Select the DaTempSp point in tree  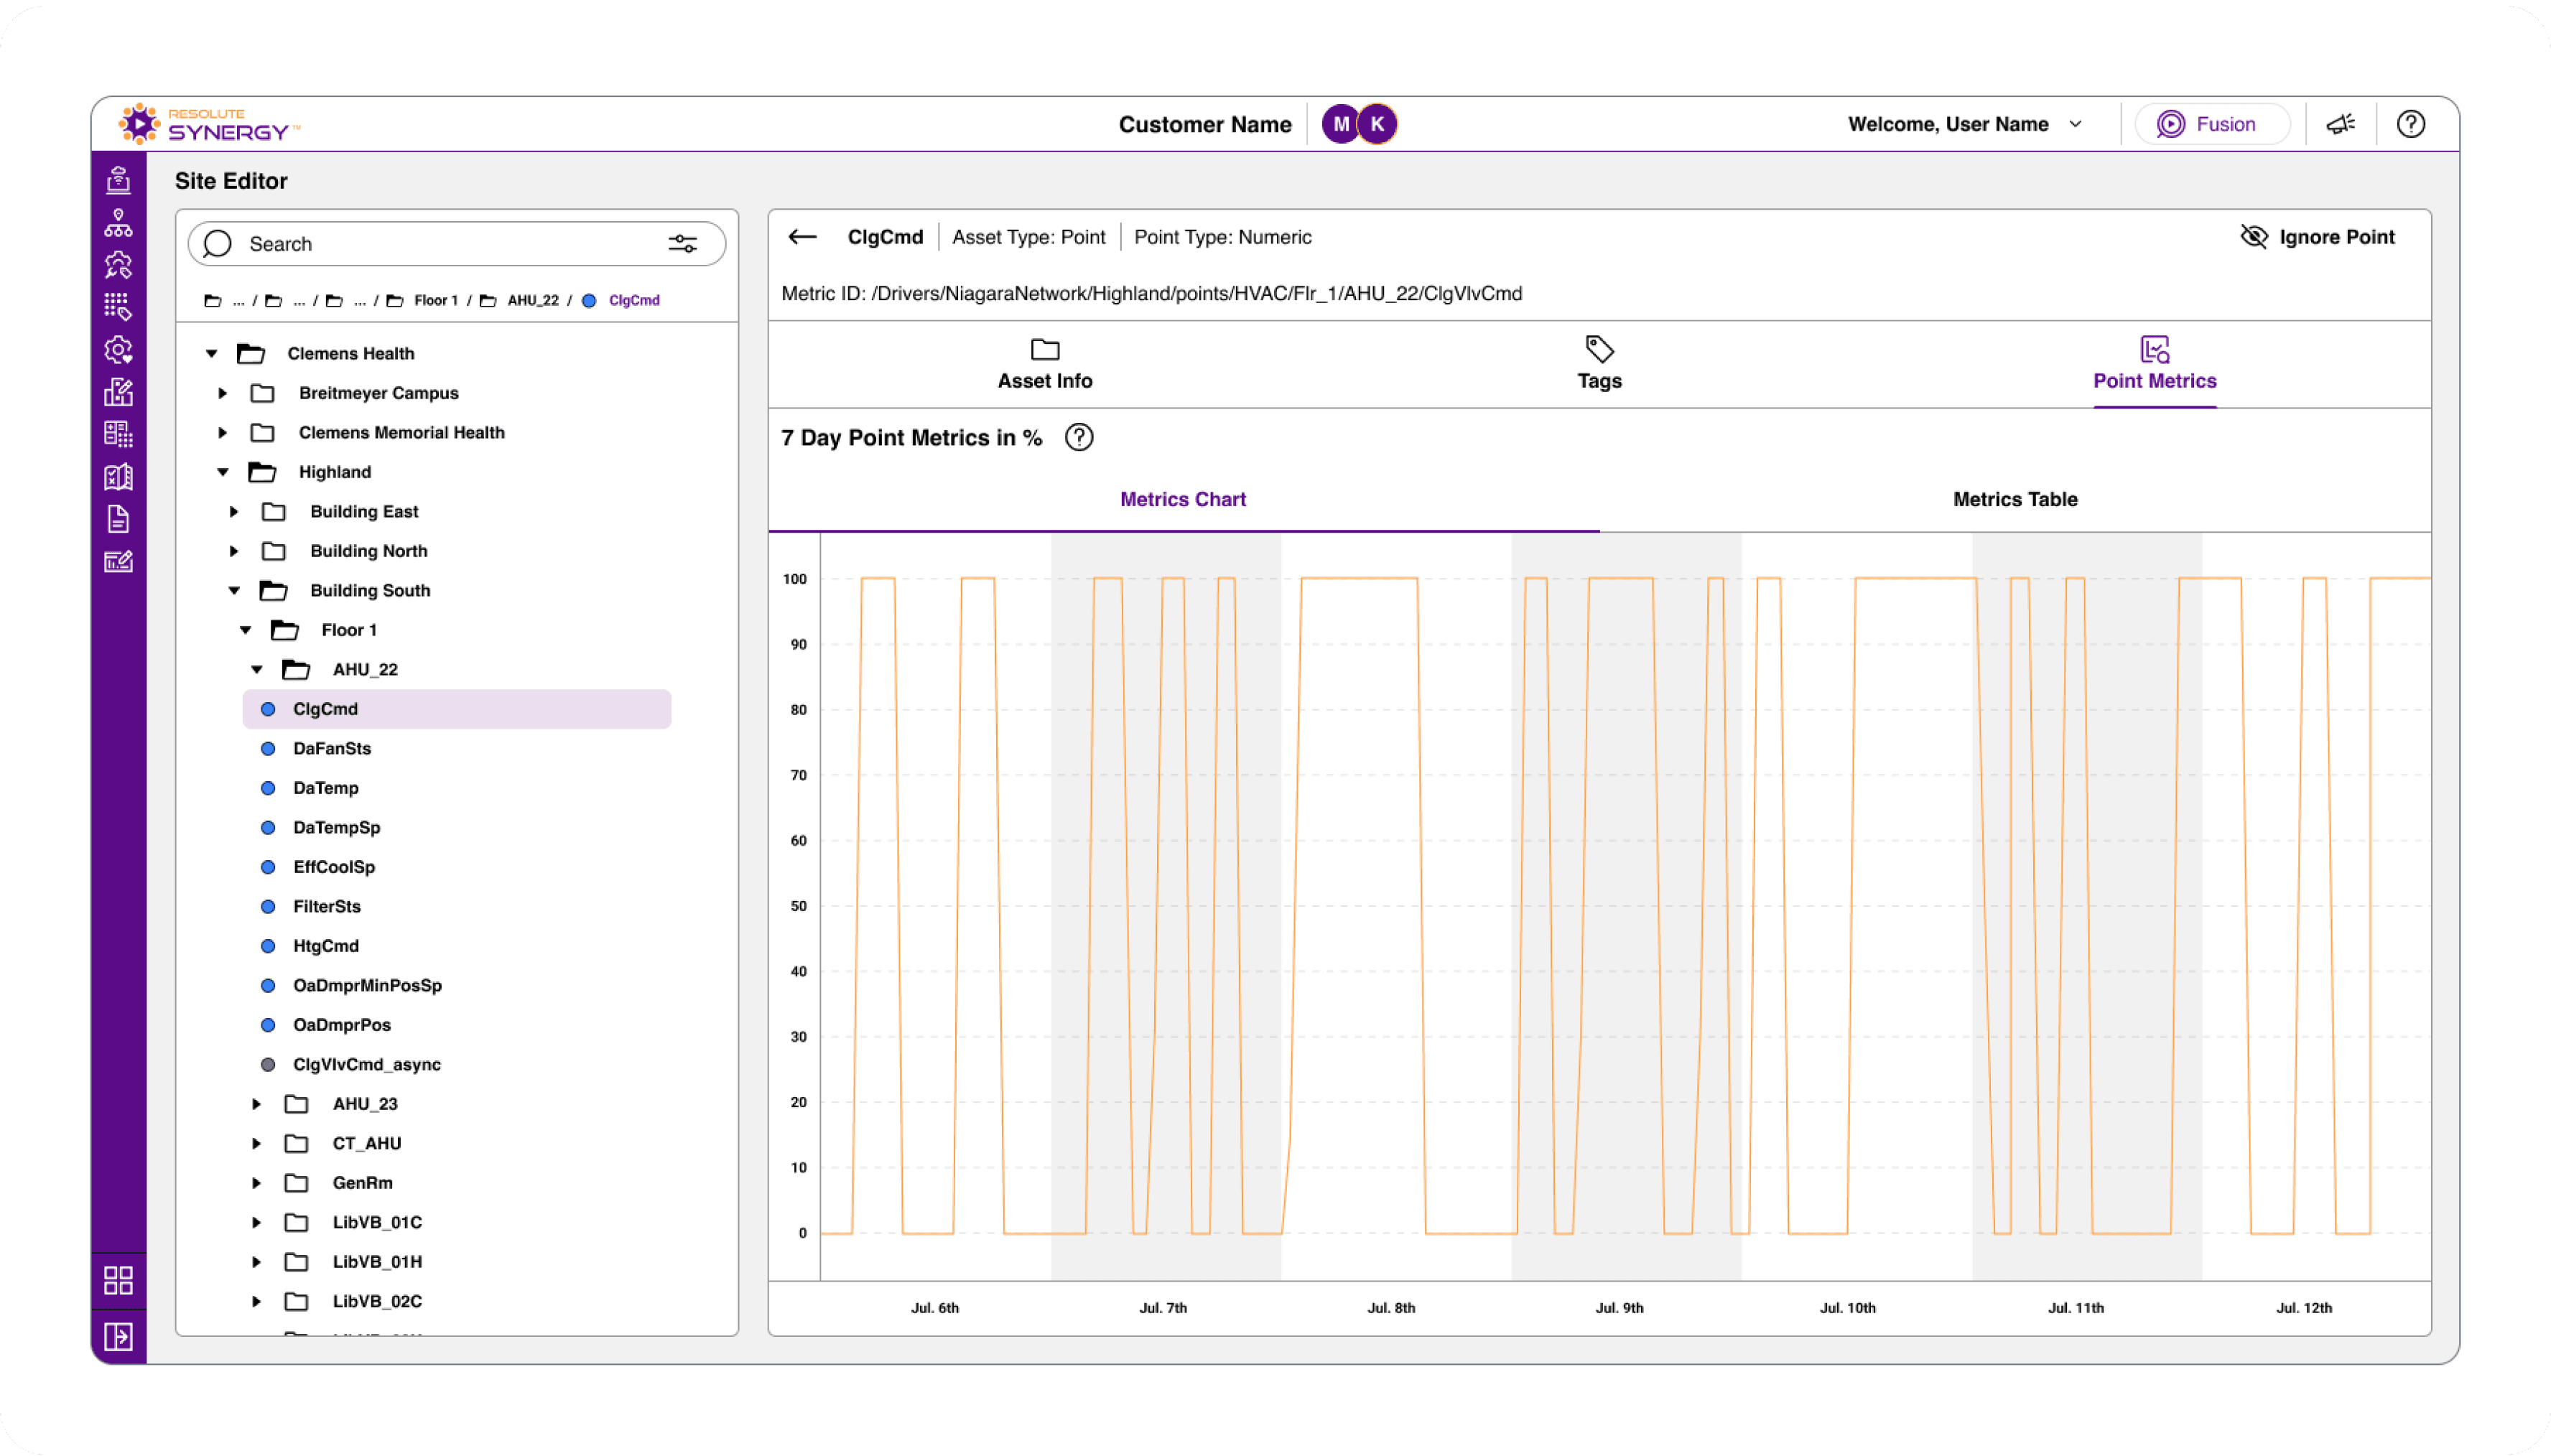pyautogui.click(x=336, y=827)
